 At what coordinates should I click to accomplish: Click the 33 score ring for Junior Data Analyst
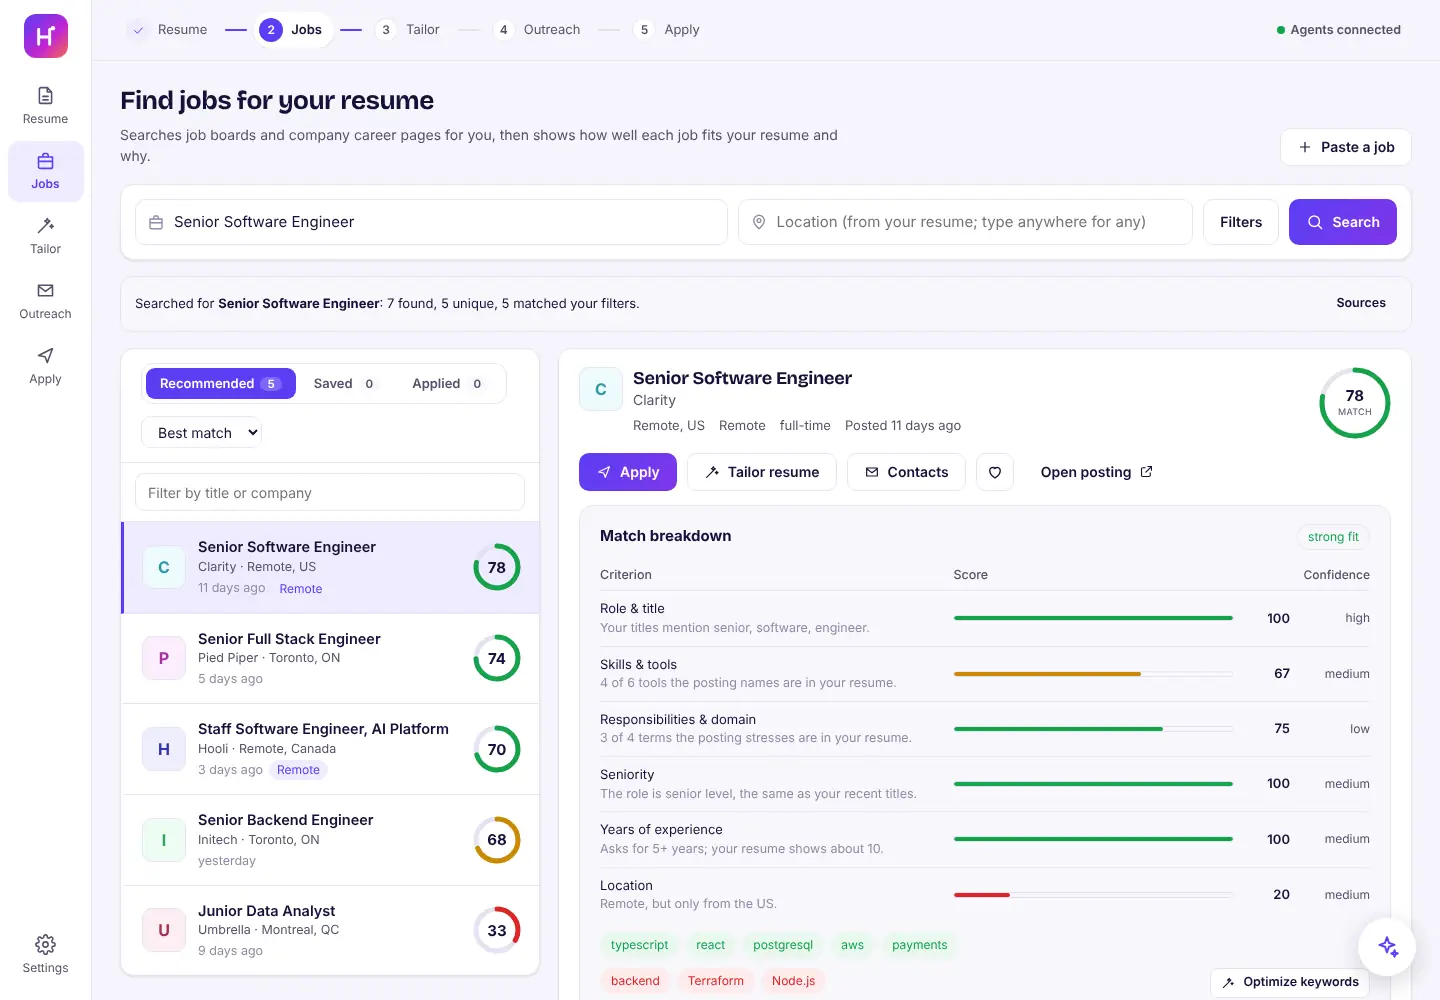tap(497, 930)
